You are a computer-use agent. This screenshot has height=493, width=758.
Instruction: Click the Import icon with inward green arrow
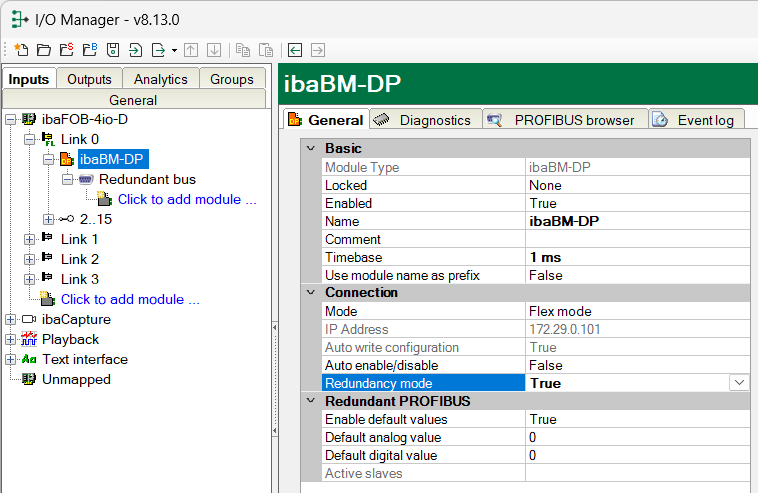(x=135, y=50)
